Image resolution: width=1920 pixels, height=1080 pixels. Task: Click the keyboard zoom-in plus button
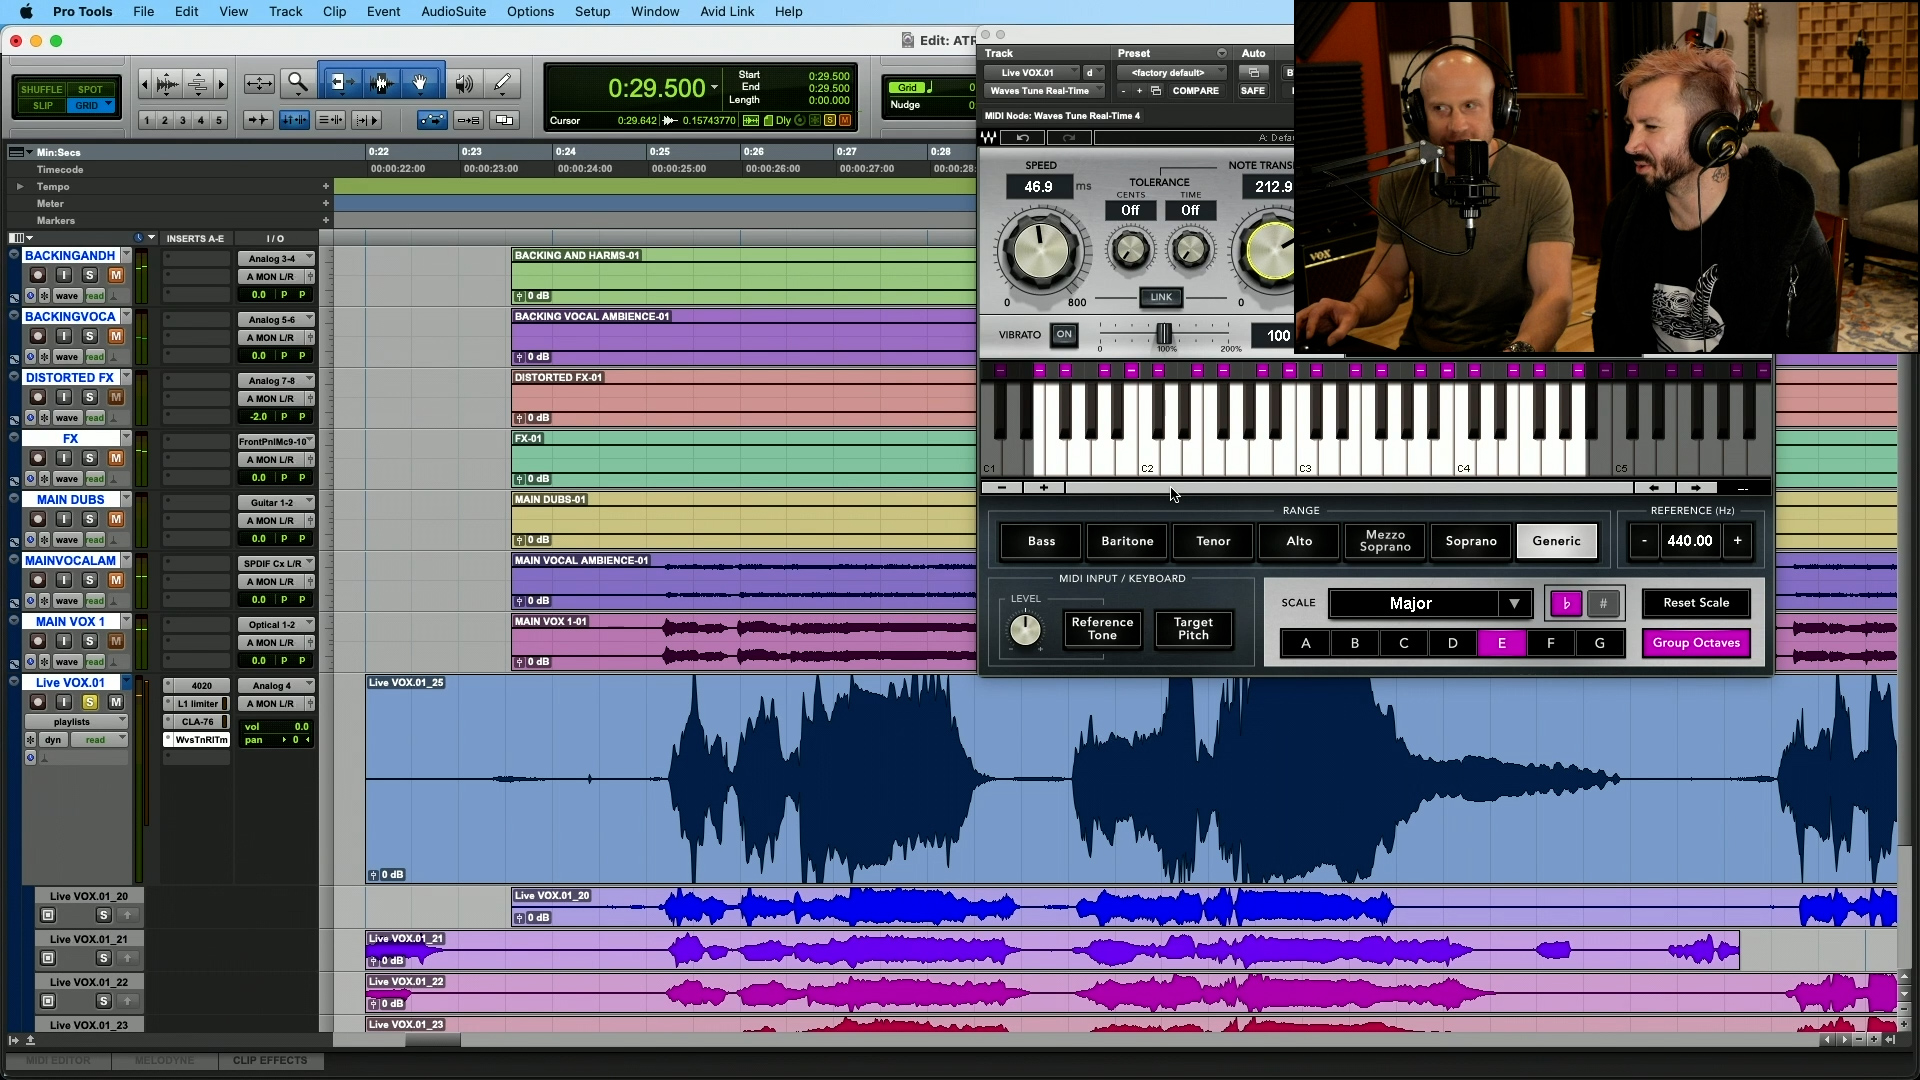pyautogui.click(x=1044, y=488)
